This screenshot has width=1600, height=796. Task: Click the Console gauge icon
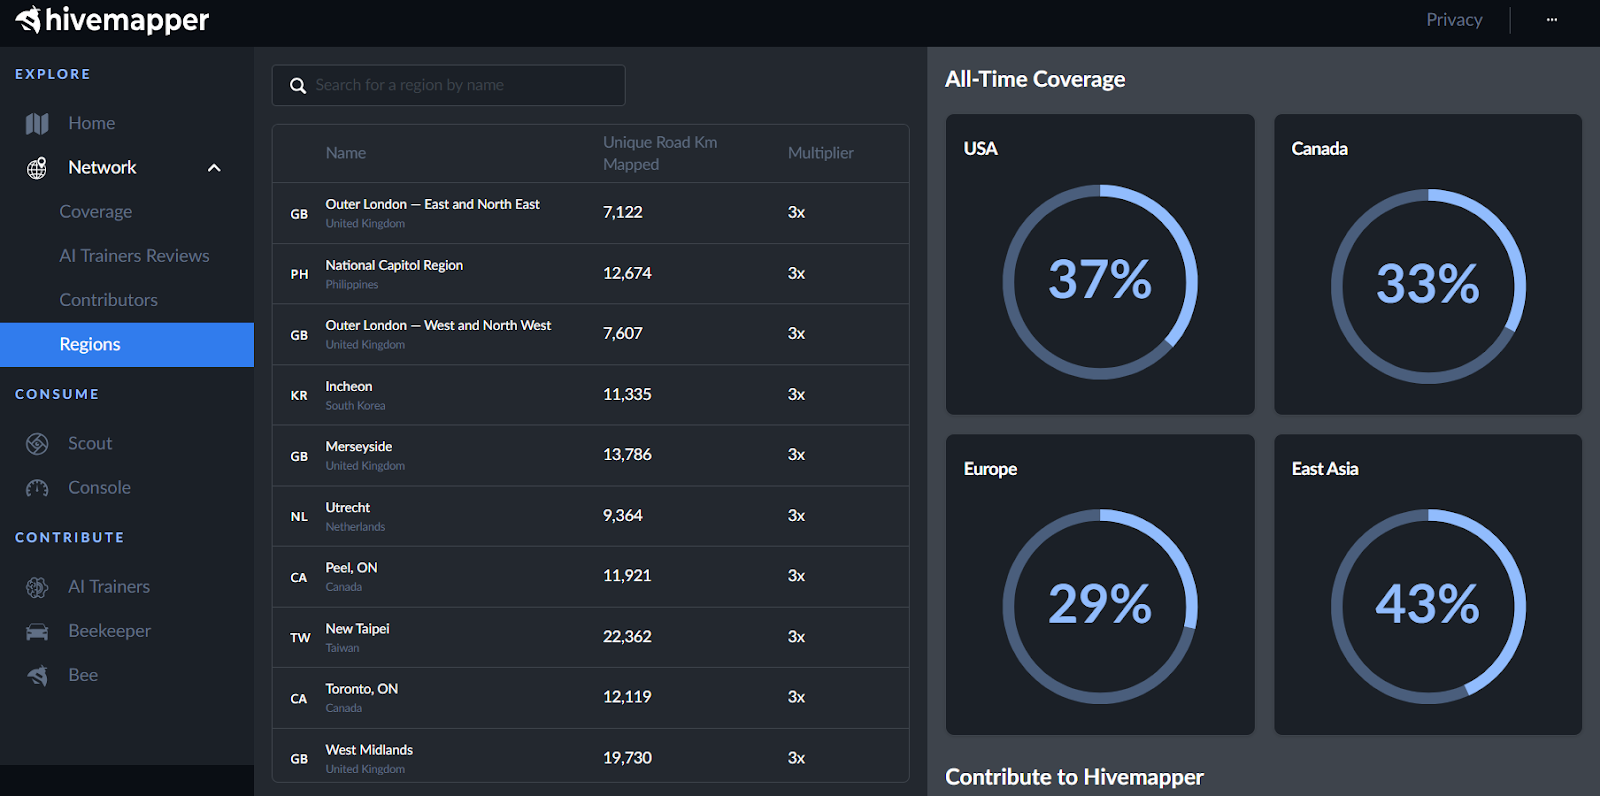[x=37, y=488]
